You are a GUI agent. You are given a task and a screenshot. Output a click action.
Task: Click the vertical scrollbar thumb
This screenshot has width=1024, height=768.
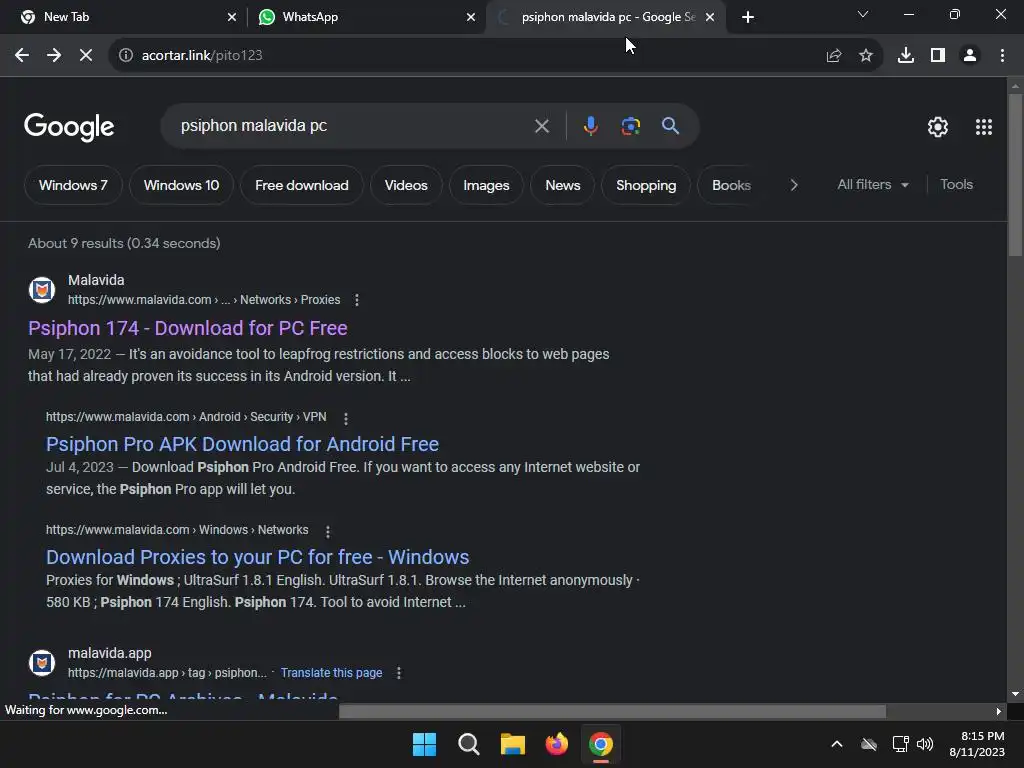coord(1015,175)
